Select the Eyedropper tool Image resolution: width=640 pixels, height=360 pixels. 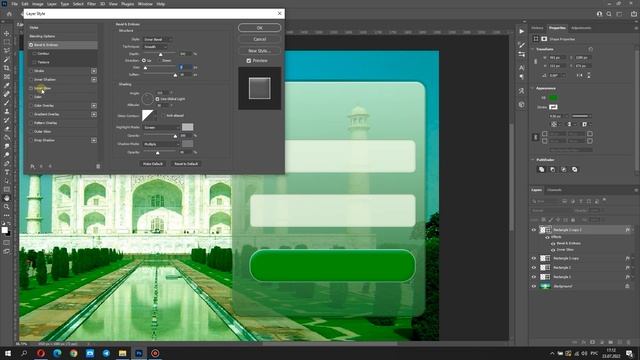tap(7, 85)
